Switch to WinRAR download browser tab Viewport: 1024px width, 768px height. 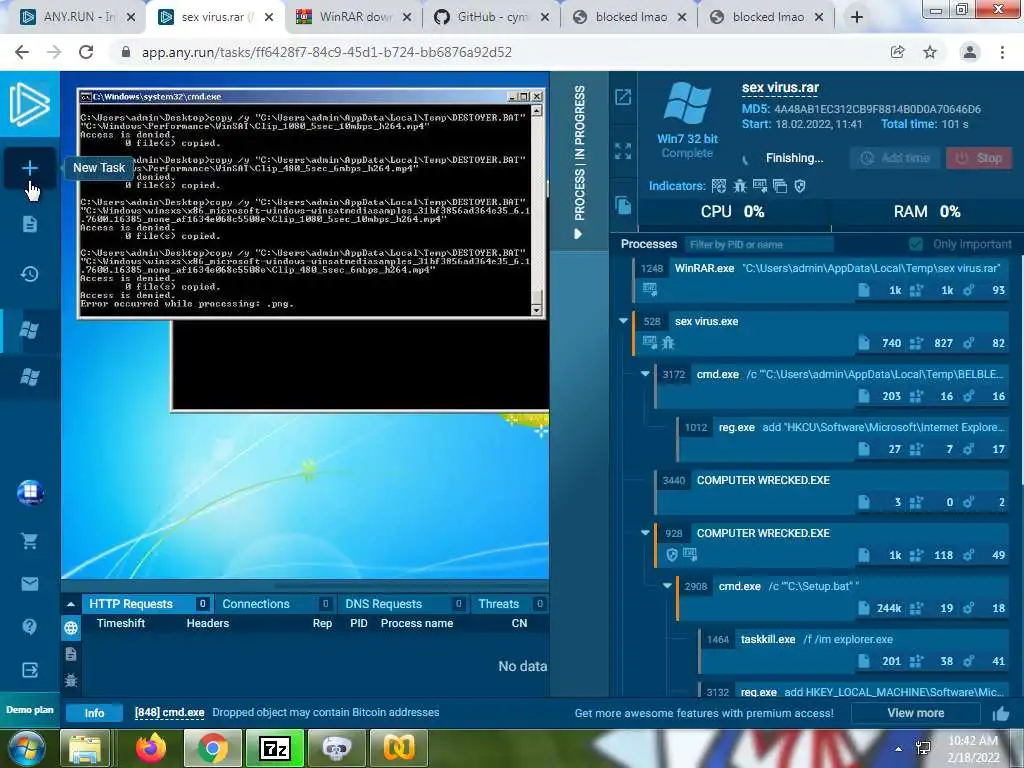(x=353, y=17)
